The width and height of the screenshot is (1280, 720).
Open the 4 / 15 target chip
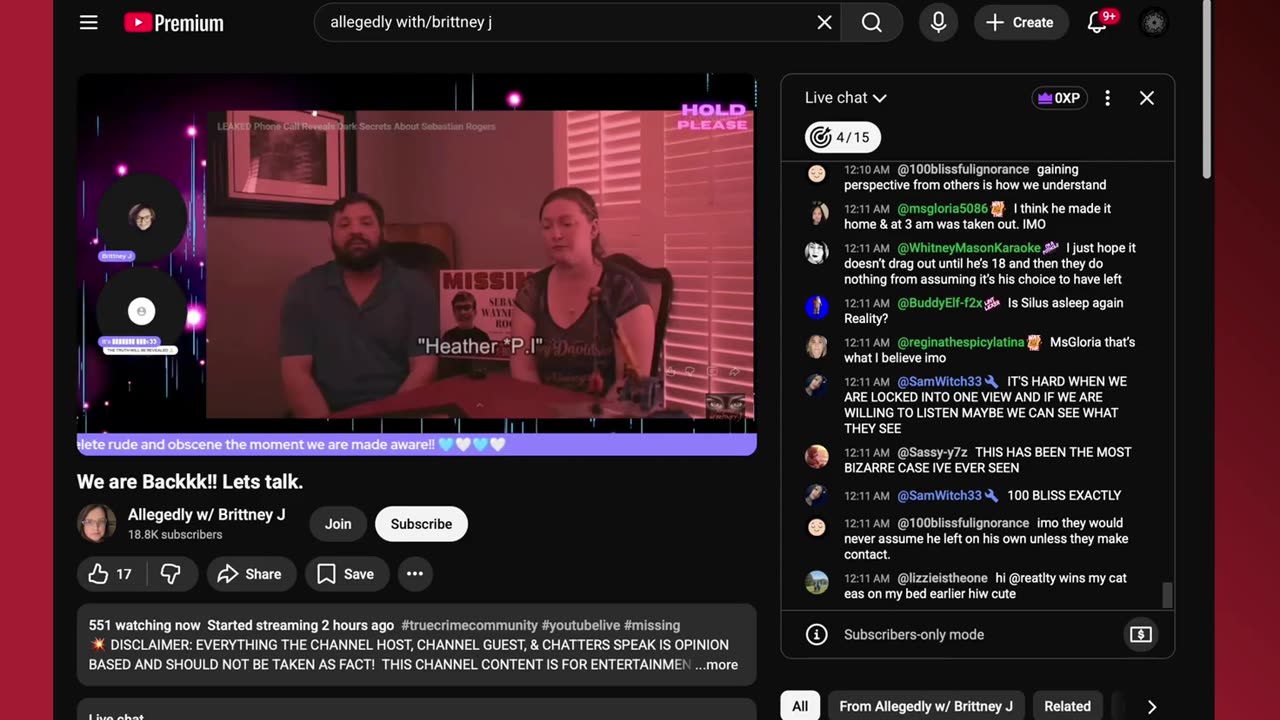(843, 137)
